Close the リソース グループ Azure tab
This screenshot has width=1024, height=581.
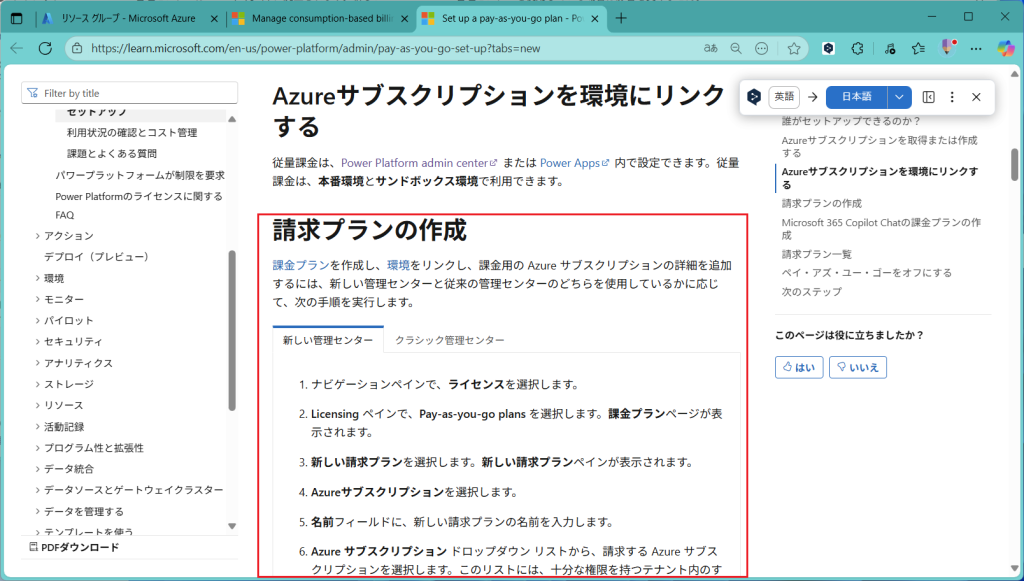click(214, 19)
